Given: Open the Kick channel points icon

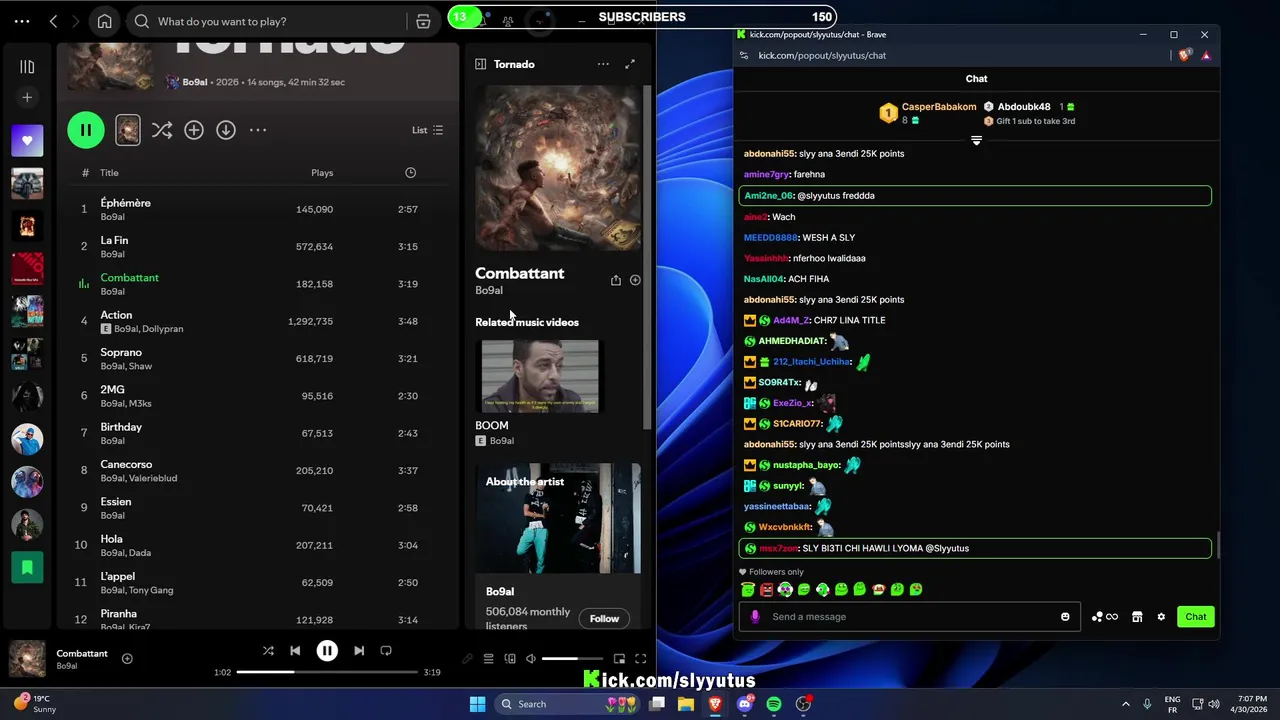Looking at the screenshot, I should pyautogui.click(x=1105, y=617).
